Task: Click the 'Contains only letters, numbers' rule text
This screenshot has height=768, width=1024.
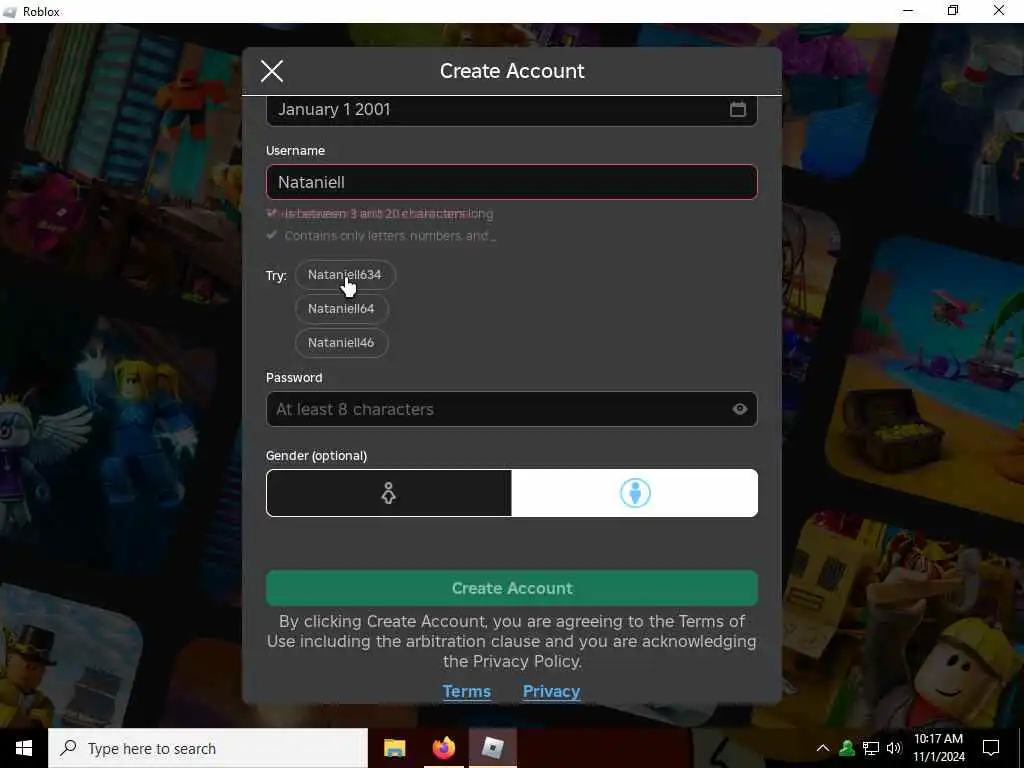Action: coord(390,236)
